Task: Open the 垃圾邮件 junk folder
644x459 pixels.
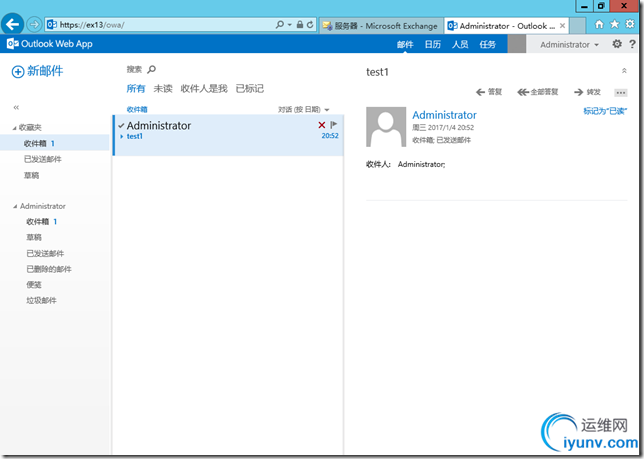Action: (41, 301)
